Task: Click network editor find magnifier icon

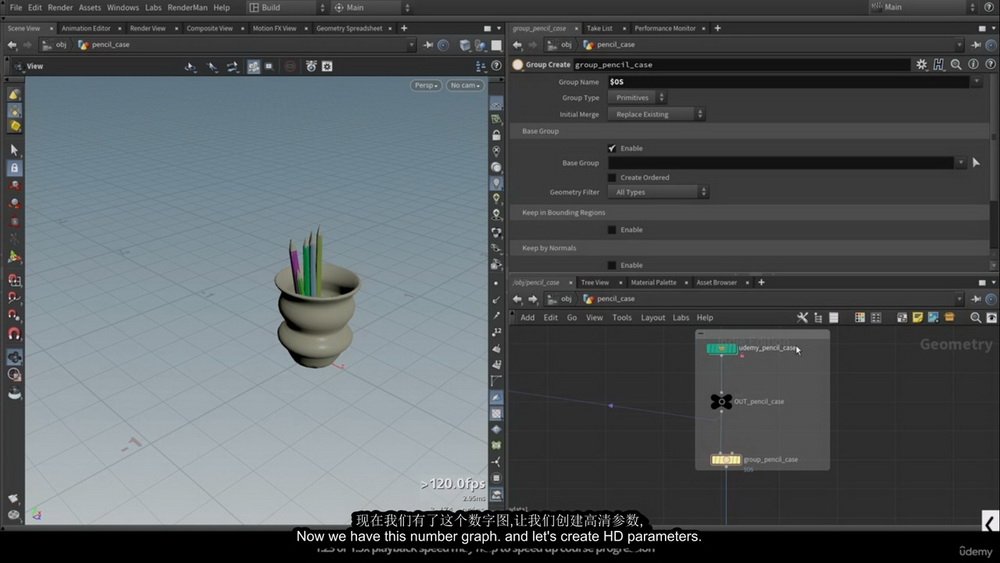Action: [x=975, y=318]
